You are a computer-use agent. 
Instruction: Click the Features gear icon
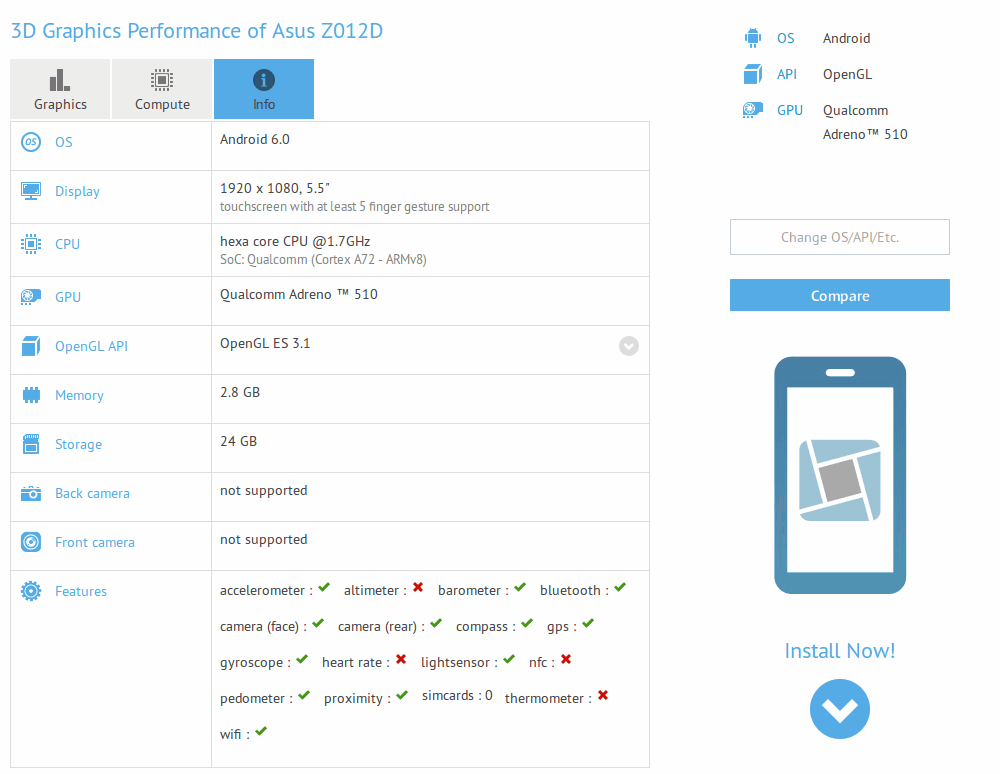31,592
